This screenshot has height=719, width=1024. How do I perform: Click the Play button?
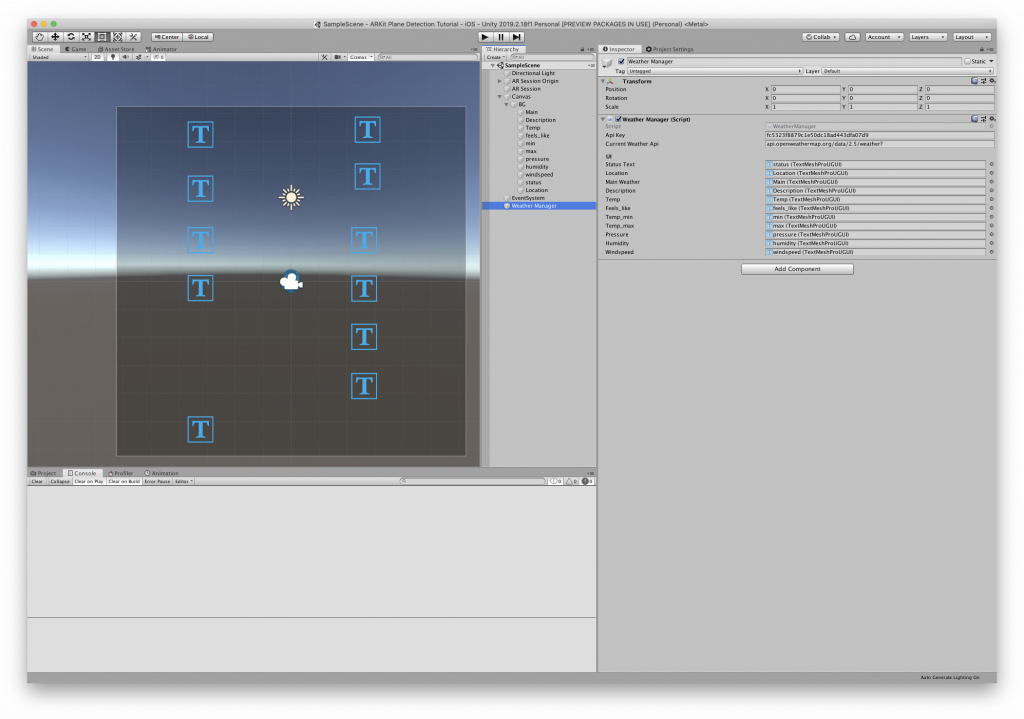click(485, 37)
